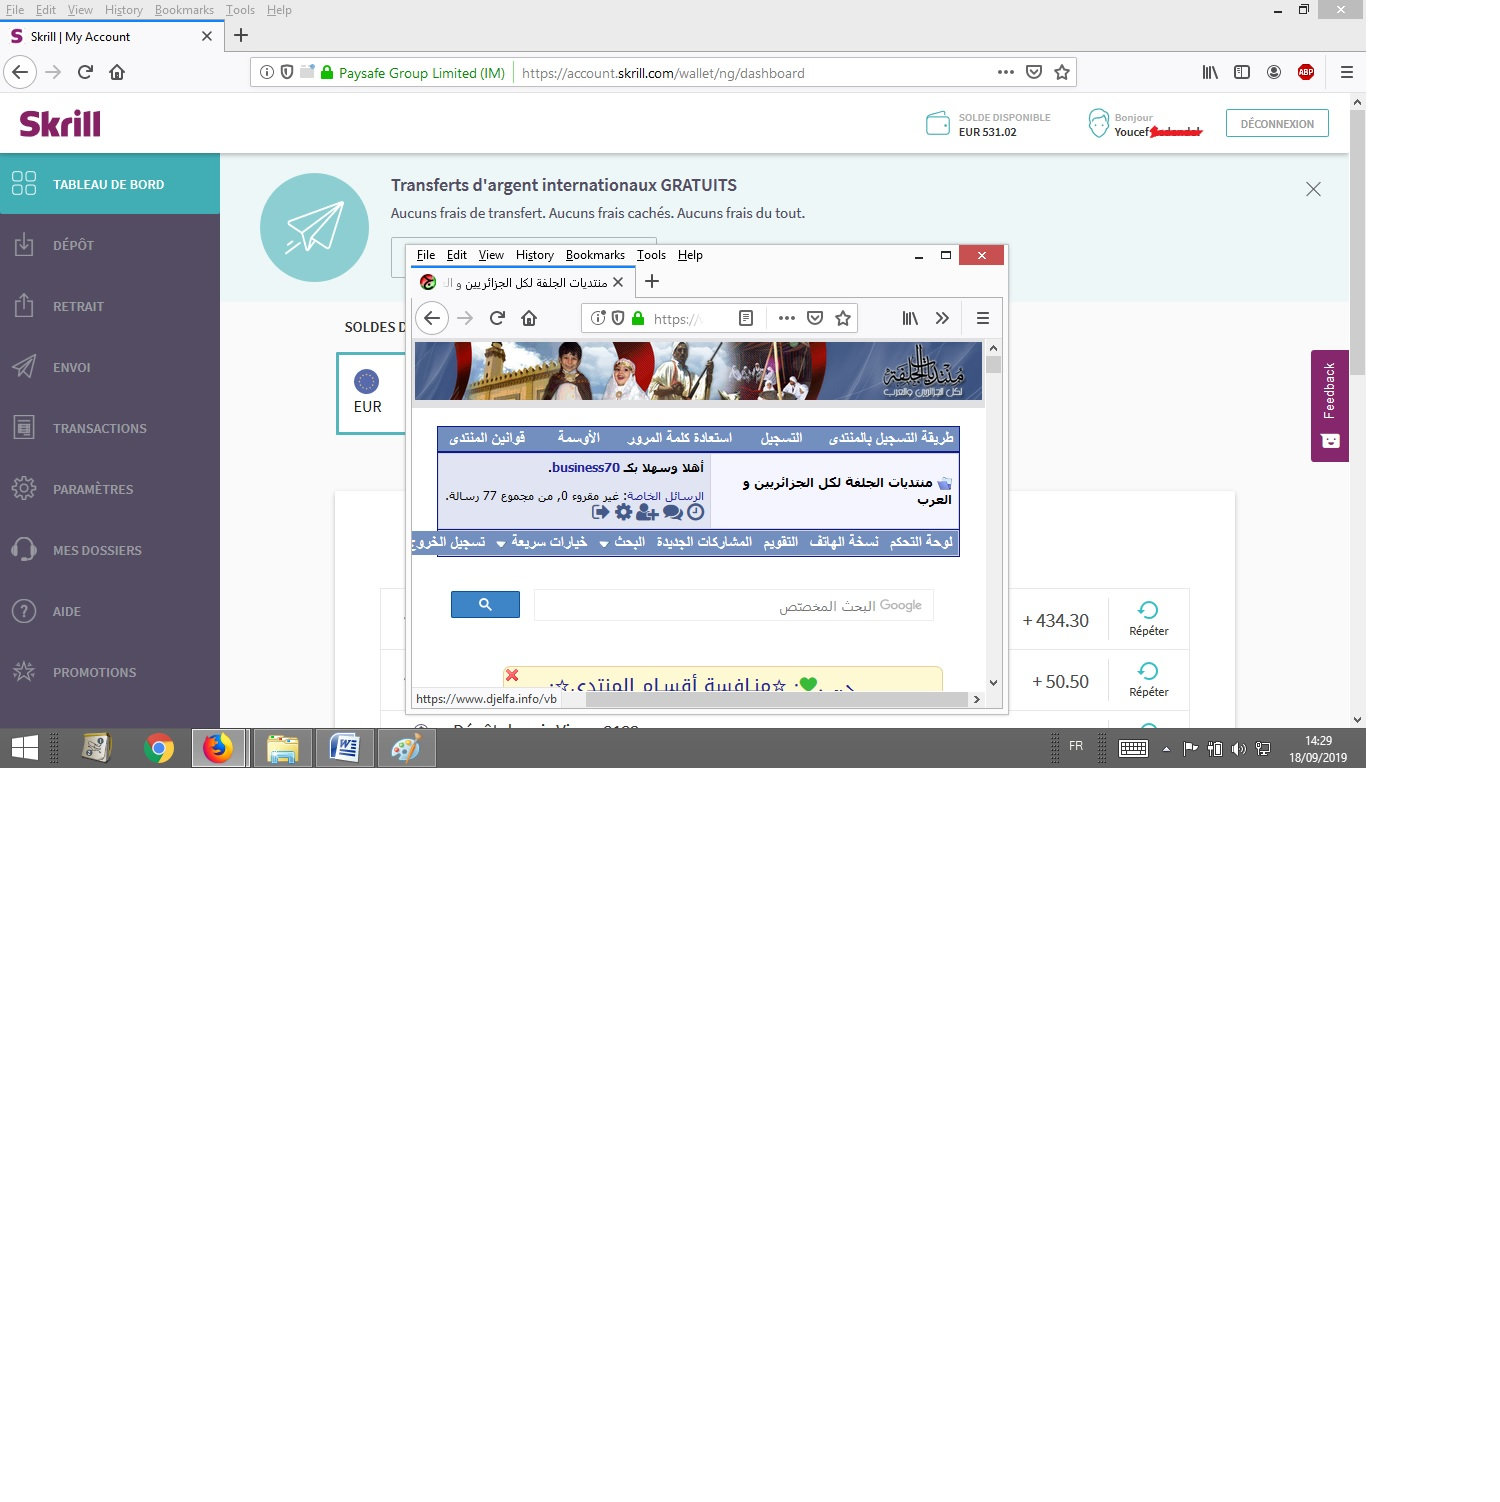The image size is (1500, 1502).
Task: Click the add-friend icon in forum
Action: [x=647, y=512]
